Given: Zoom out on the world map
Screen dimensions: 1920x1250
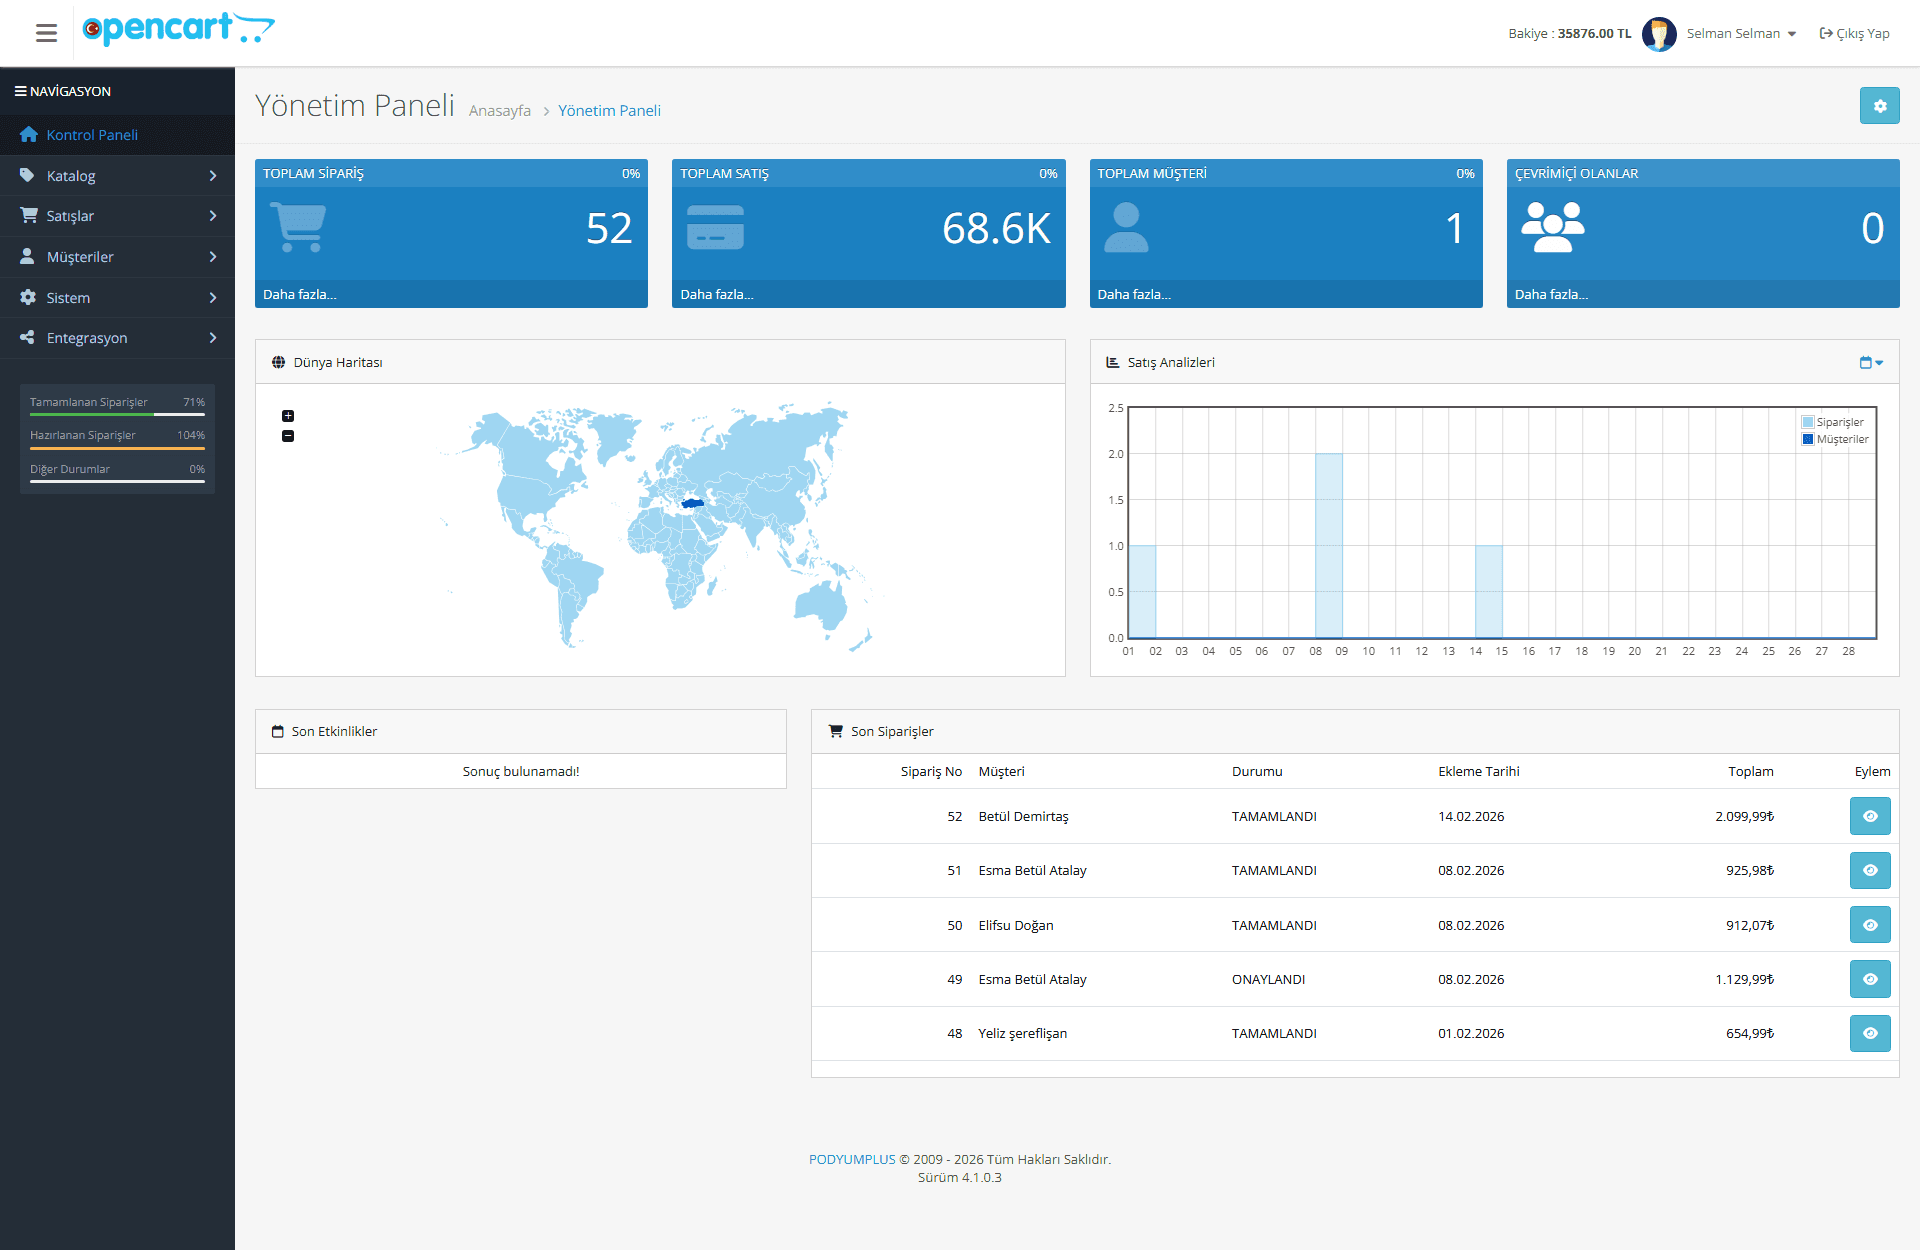Looking at the screenshot, I should pos(288,436).
